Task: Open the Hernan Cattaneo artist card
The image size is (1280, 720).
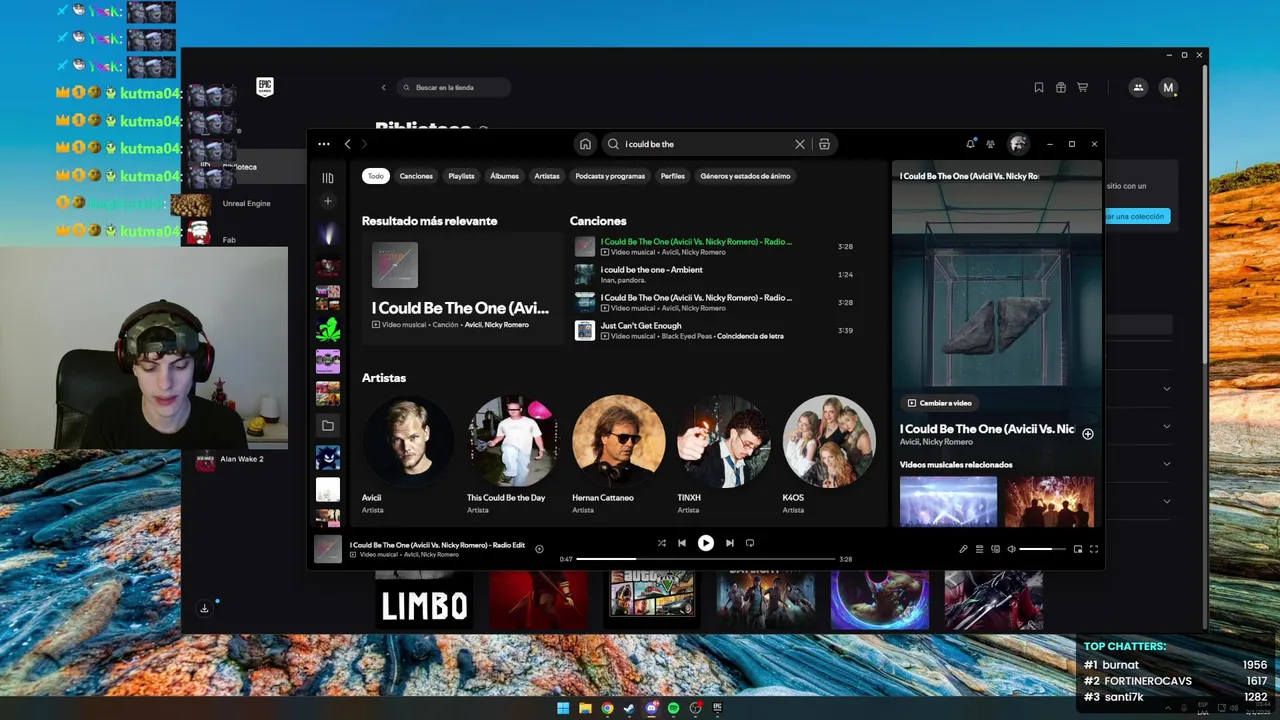Action: pos(618,455)
